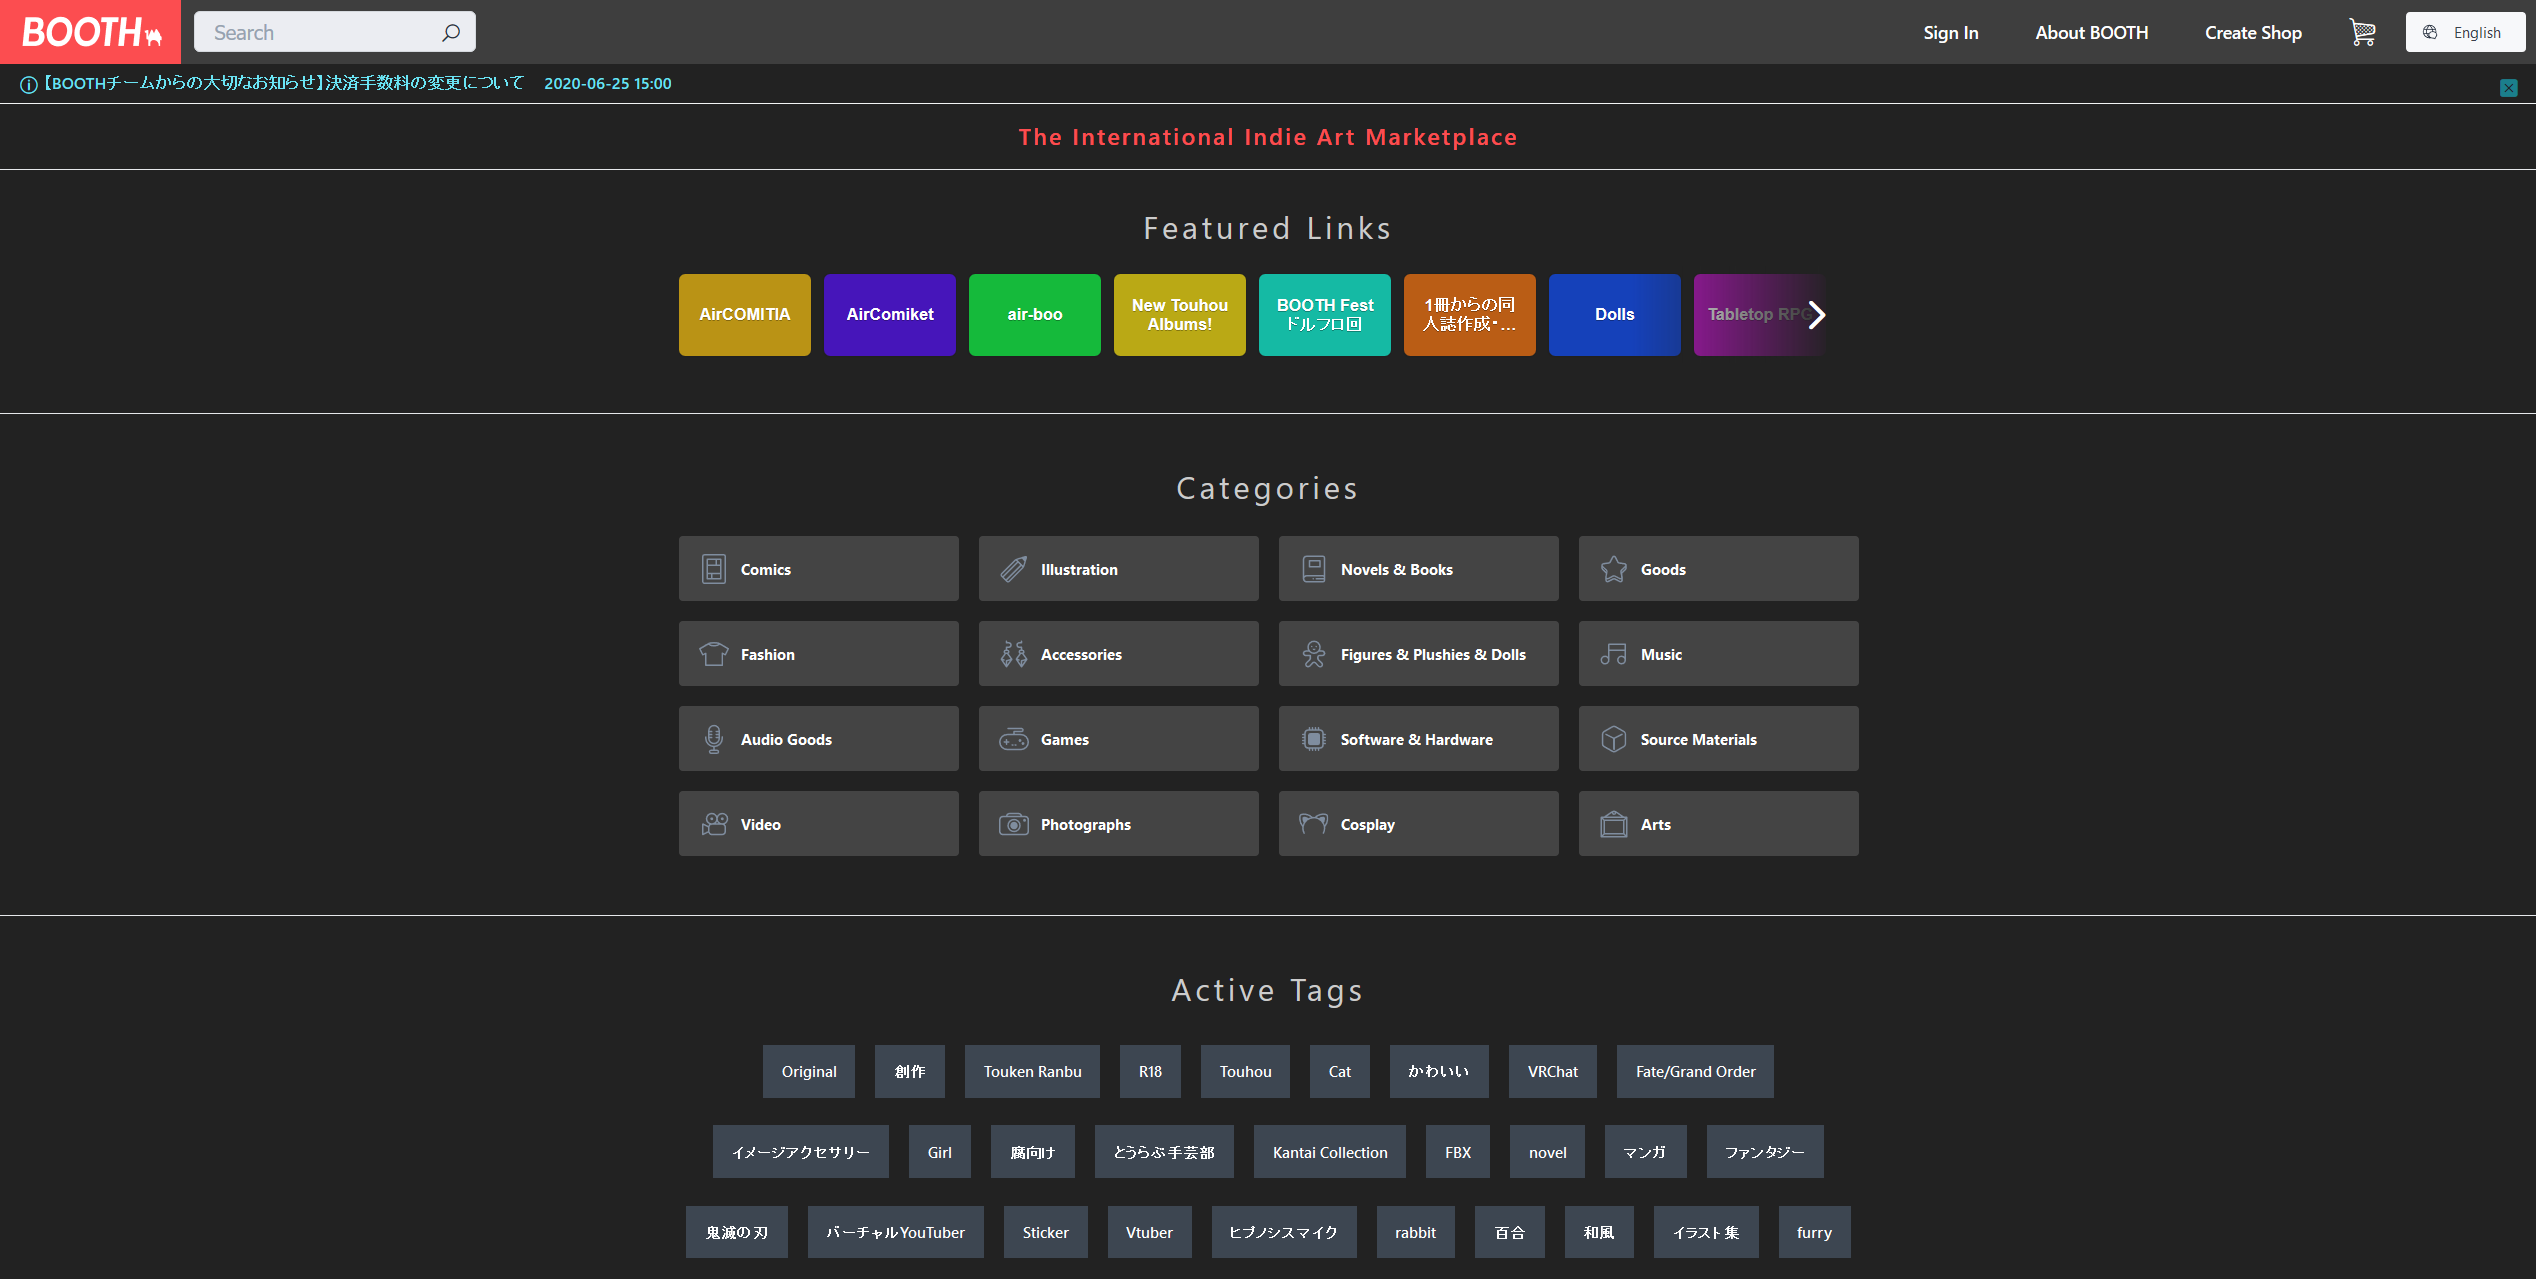
Task: Click the Games controller icon
Action: 1014,739
